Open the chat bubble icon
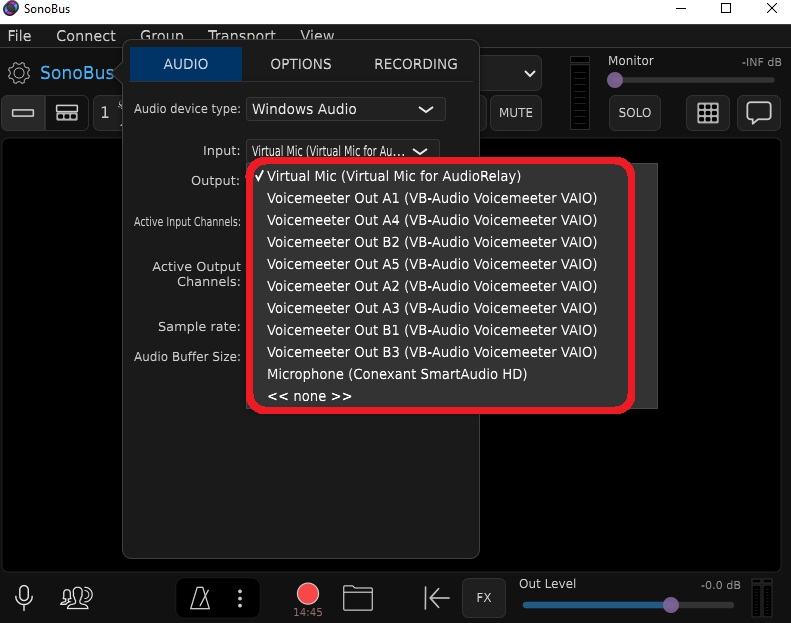The height and width of the screenshot is (623, 791). [759, 112]
